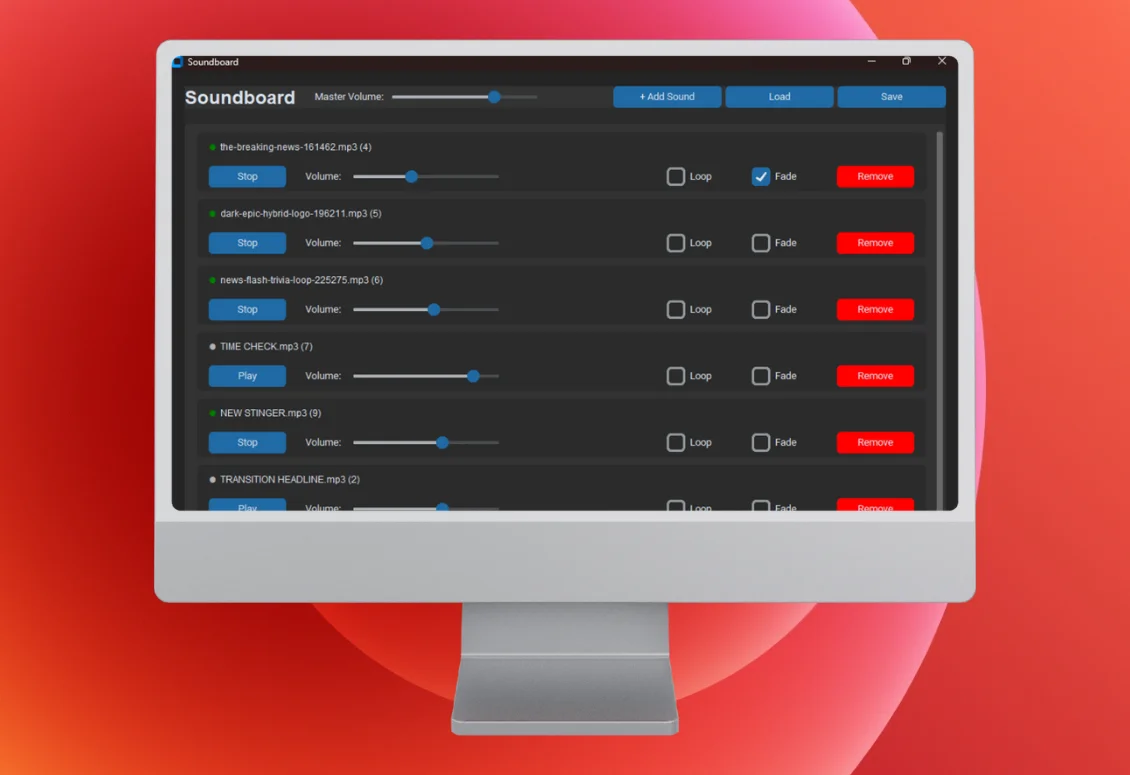Enable Loop for NEW STINGER.mp3
The height and width of the screenshot is (775, 1130).
click(x=675, y=442)
